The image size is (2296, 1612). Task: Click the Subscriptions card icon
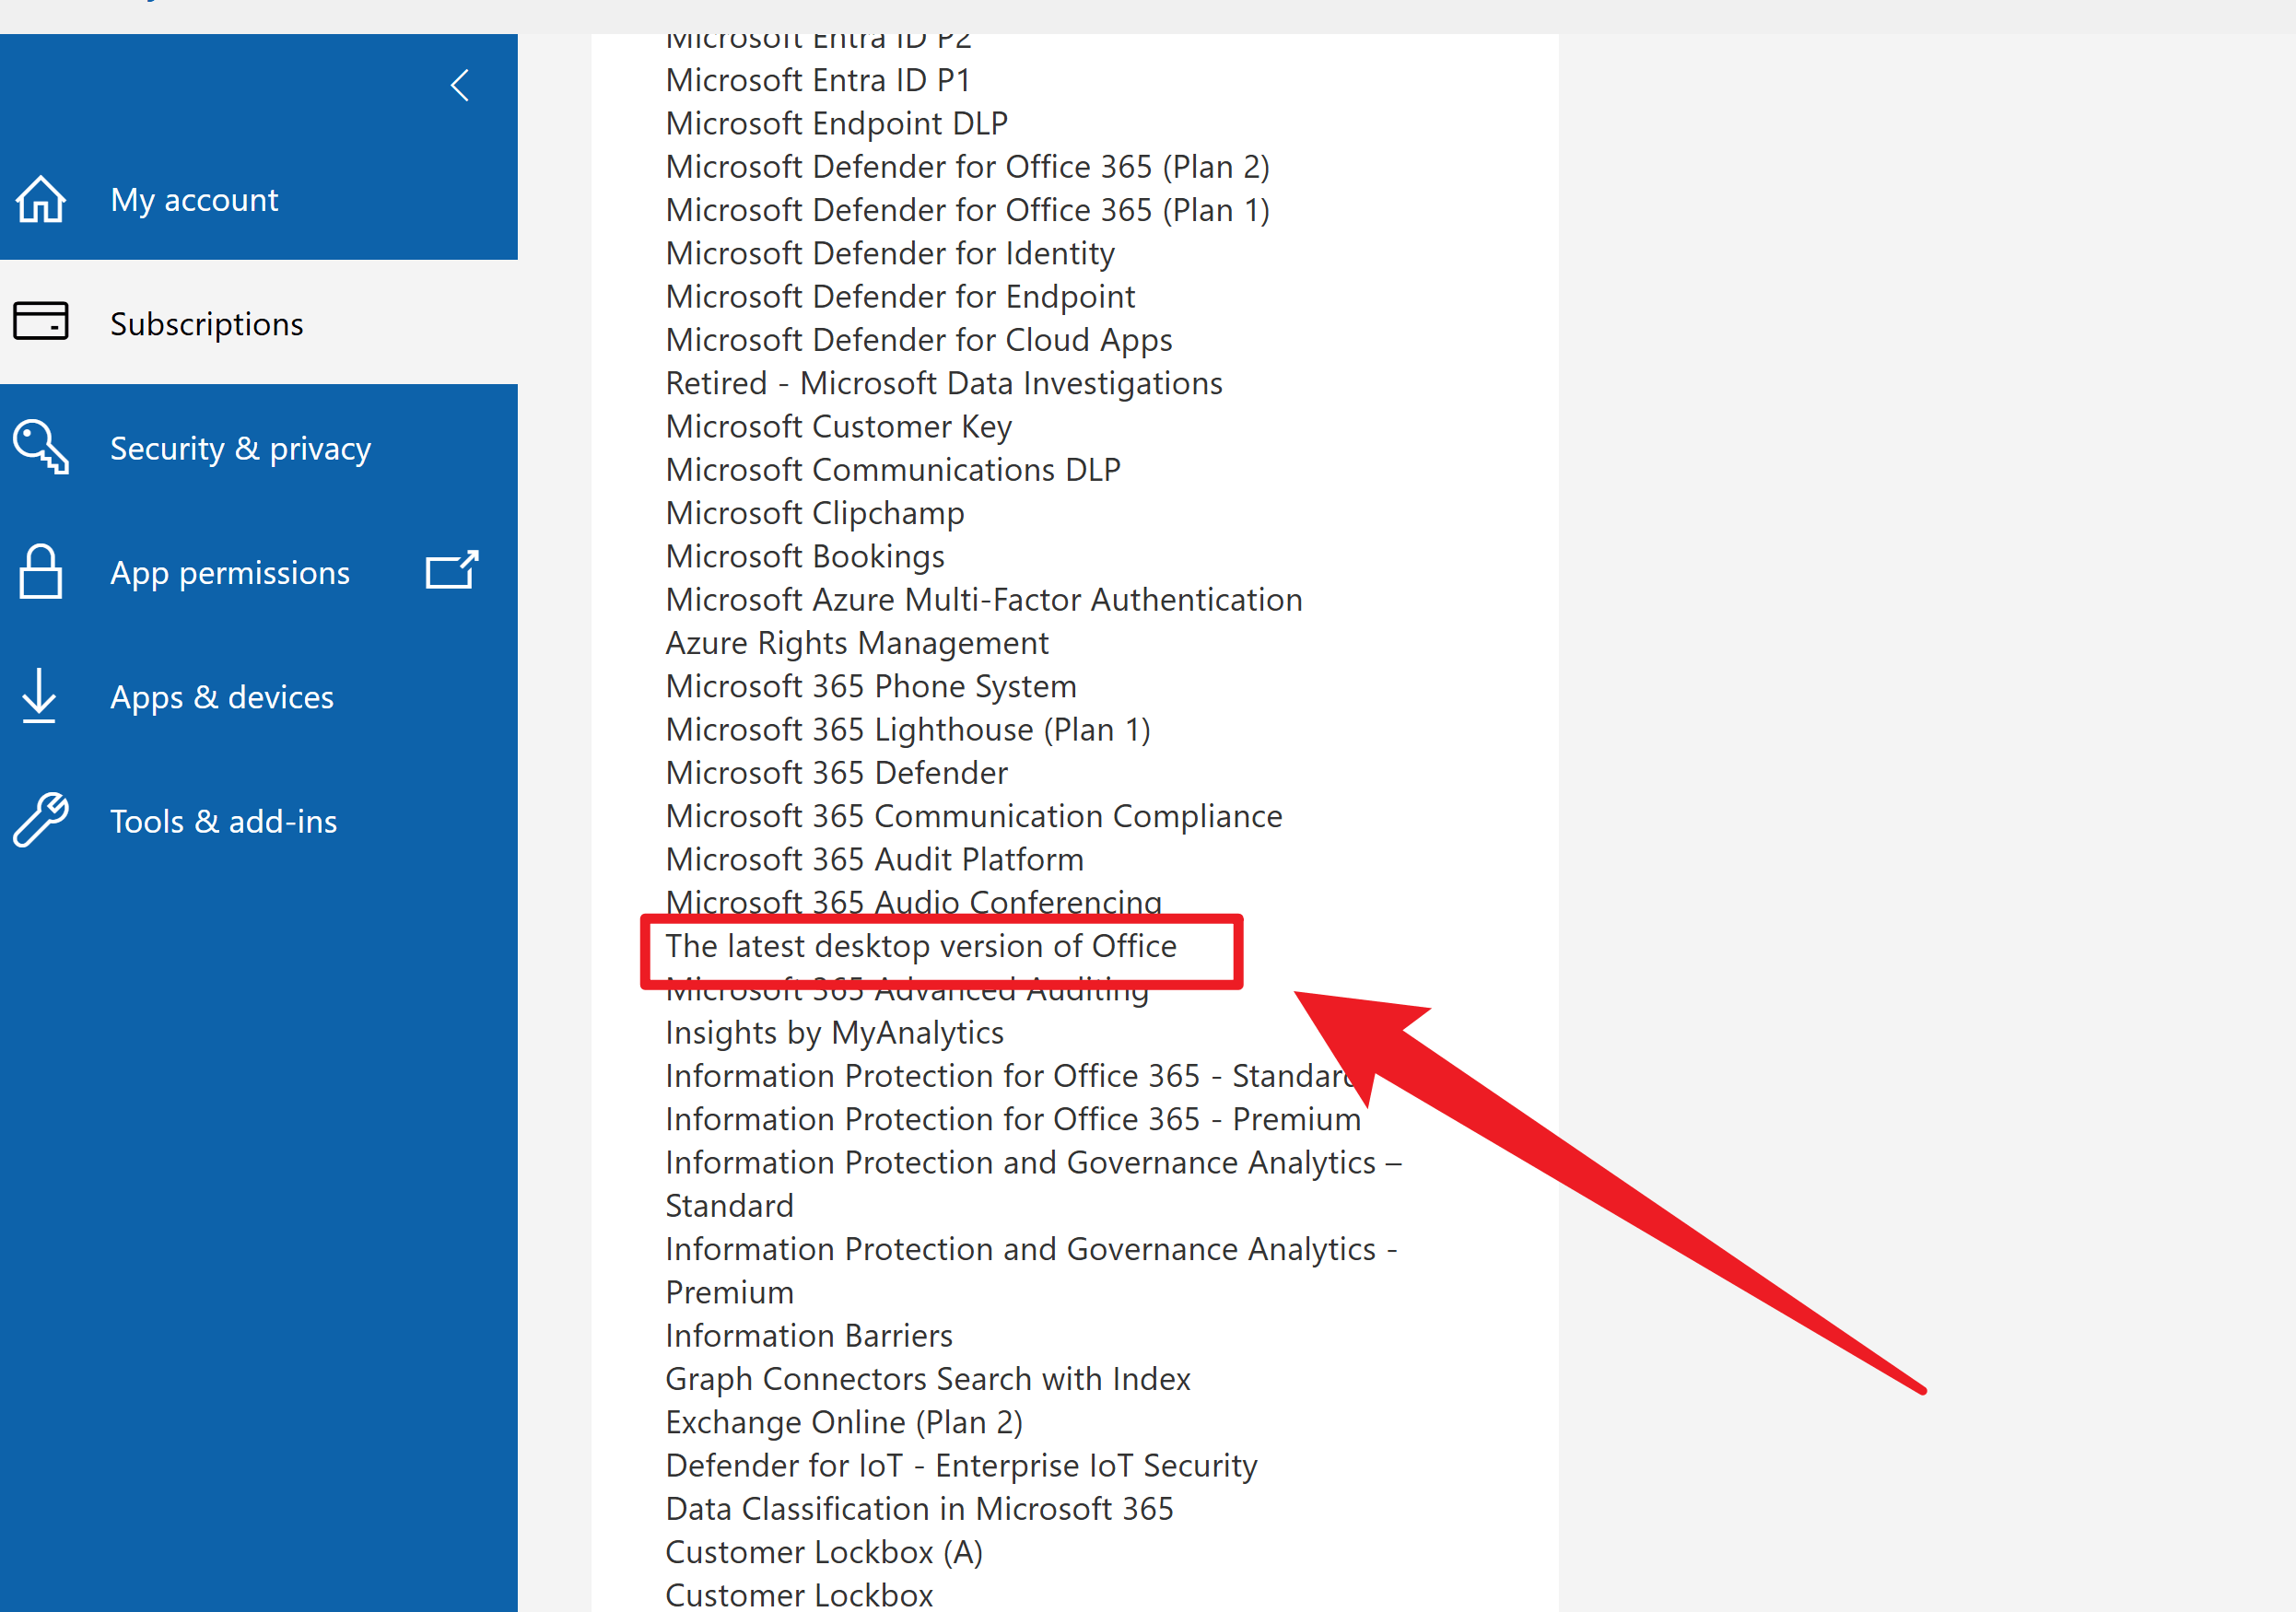point(41,322)
